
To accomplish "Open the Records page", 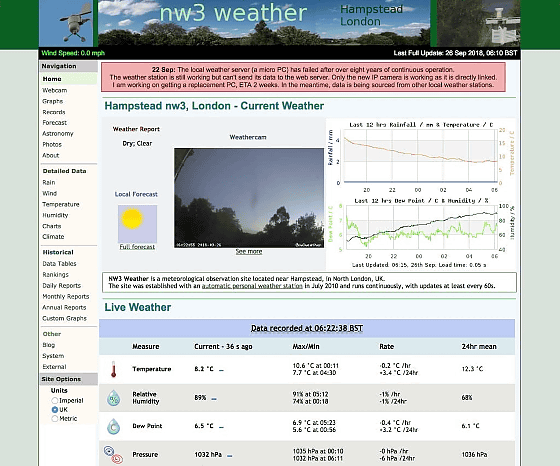I will click(x=54, y=112).
